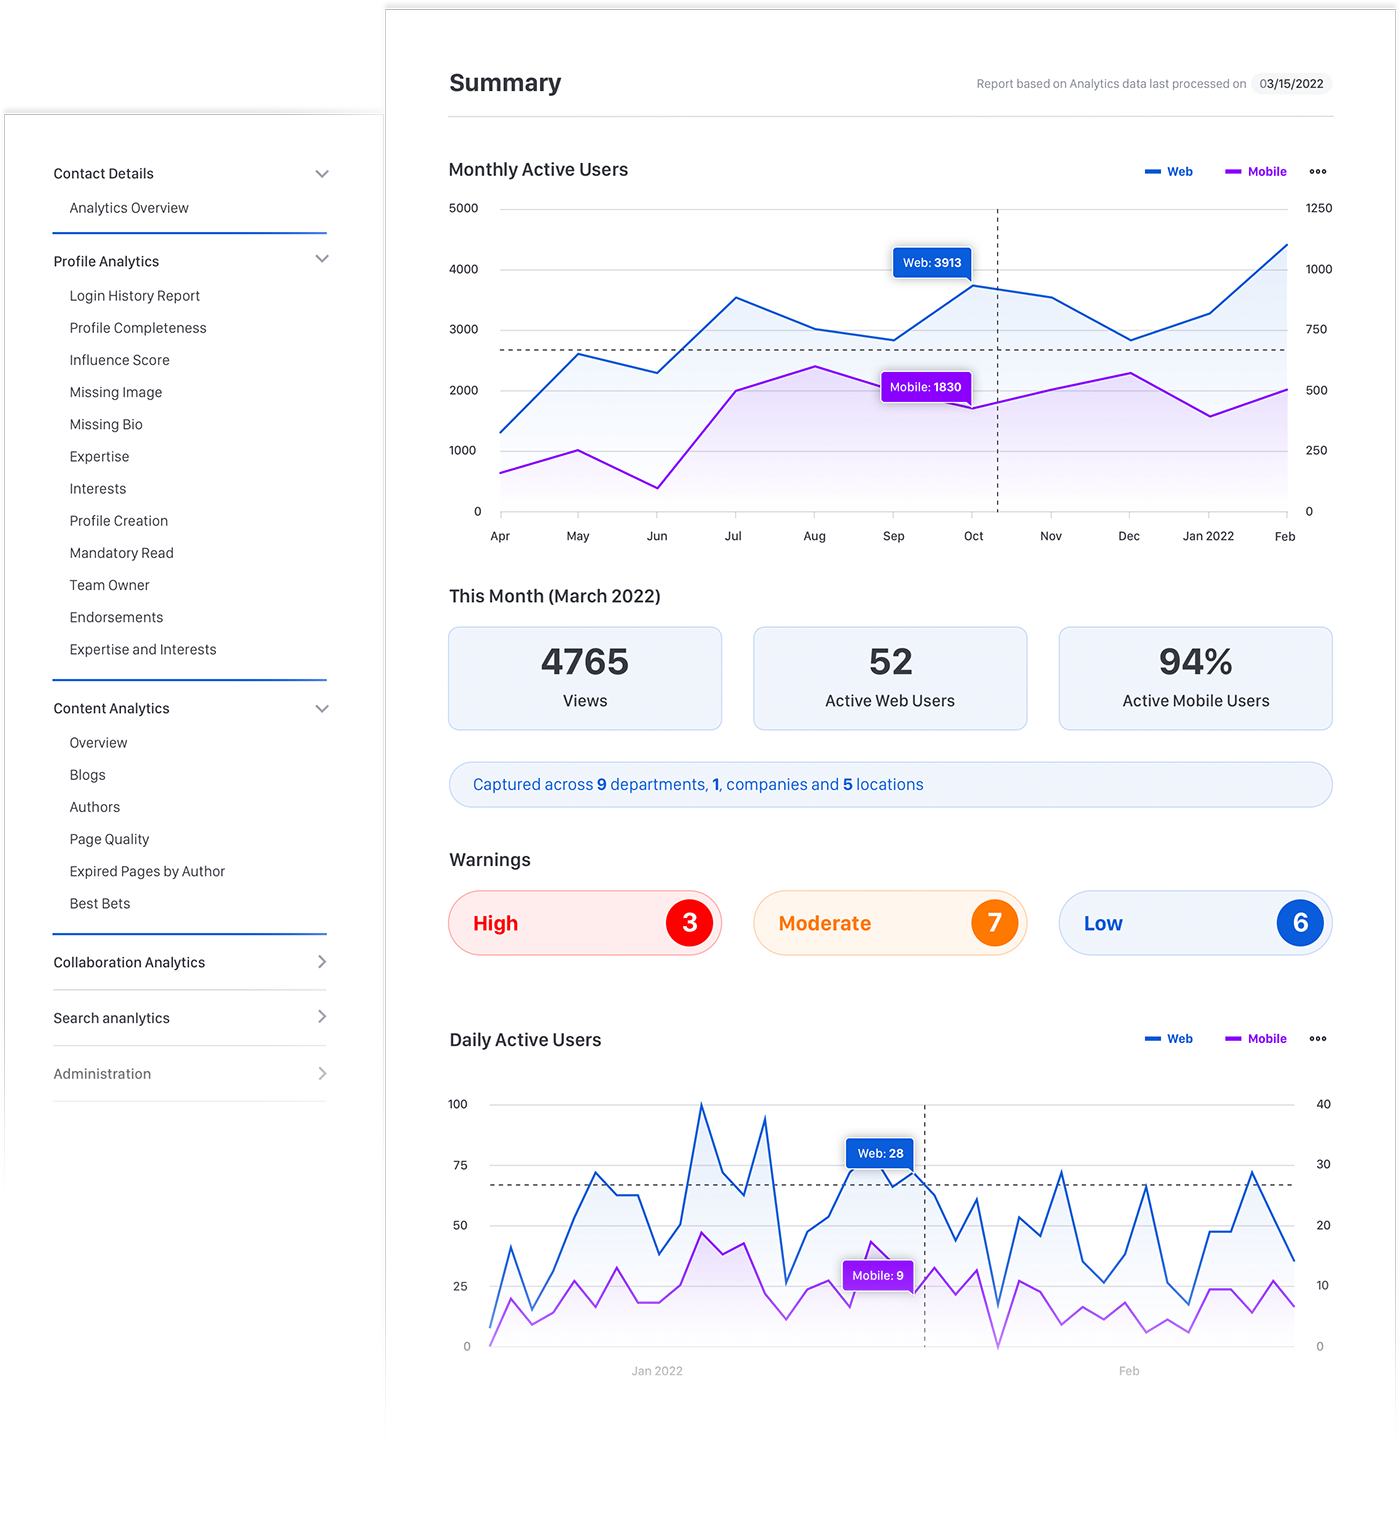Open Profile Creation report
The image size is (1400, 1514).
point(119,521)
